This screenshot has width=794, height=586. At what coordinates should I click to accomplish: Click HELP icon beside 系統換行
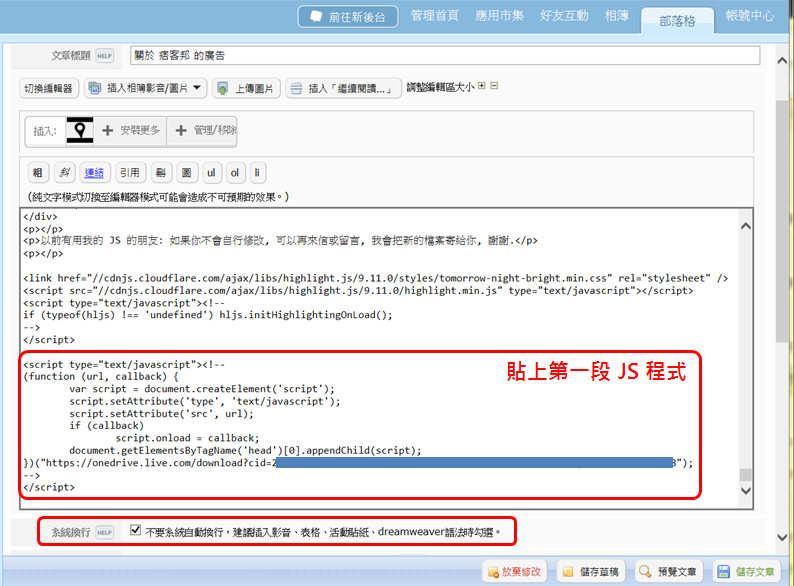(105, 532)
